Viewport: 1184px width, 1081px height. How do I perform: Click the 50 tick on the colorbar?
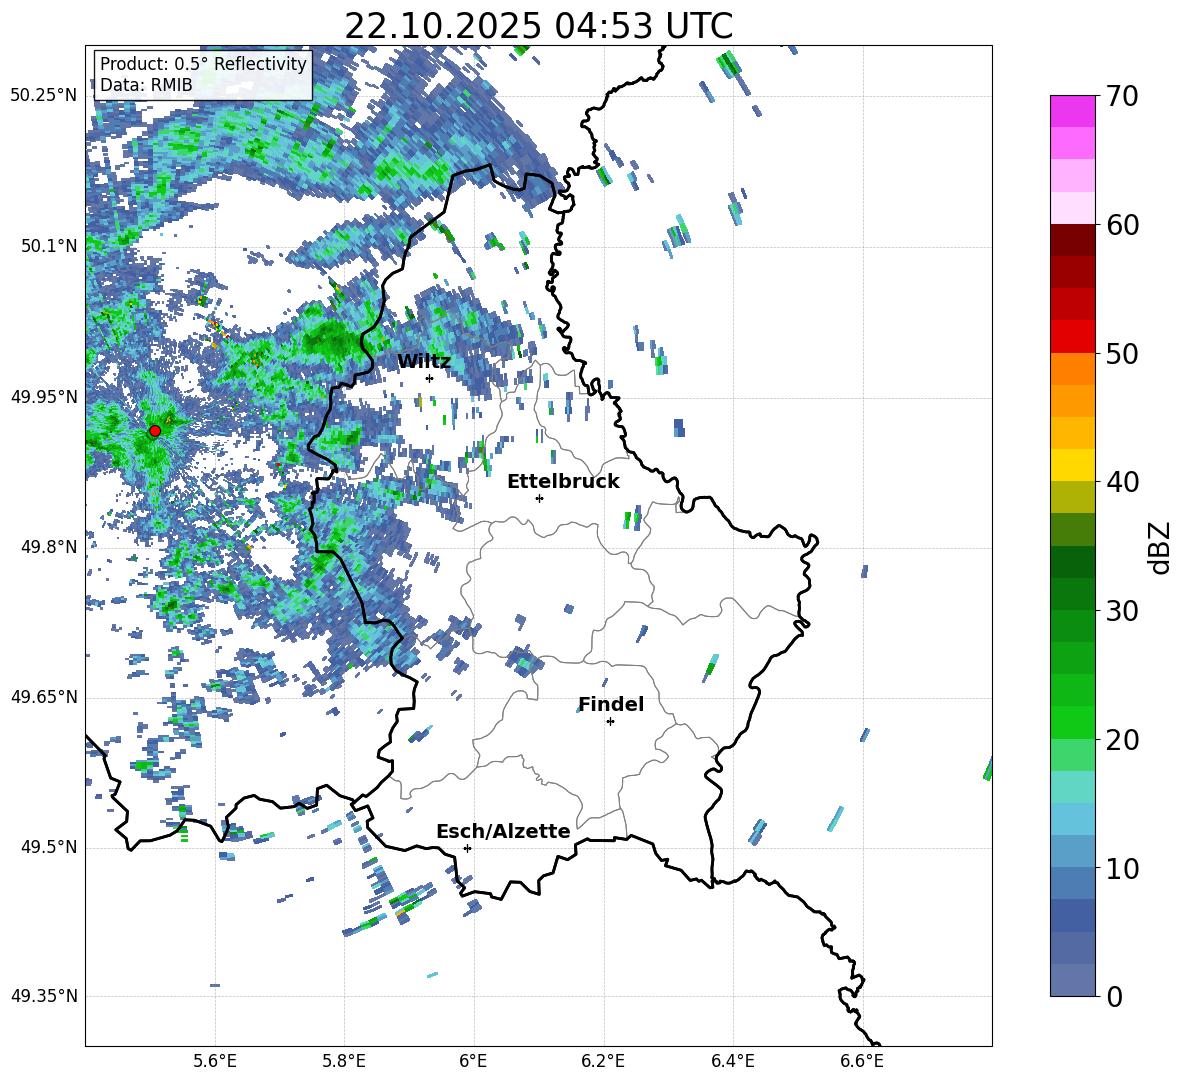coord(1122,353)
